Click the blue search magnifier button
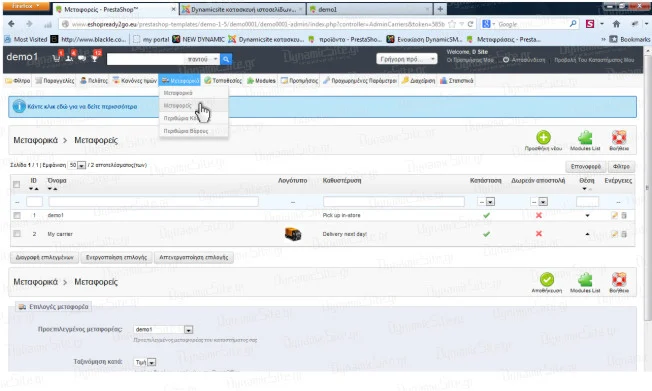 click(x=226, y=59)
